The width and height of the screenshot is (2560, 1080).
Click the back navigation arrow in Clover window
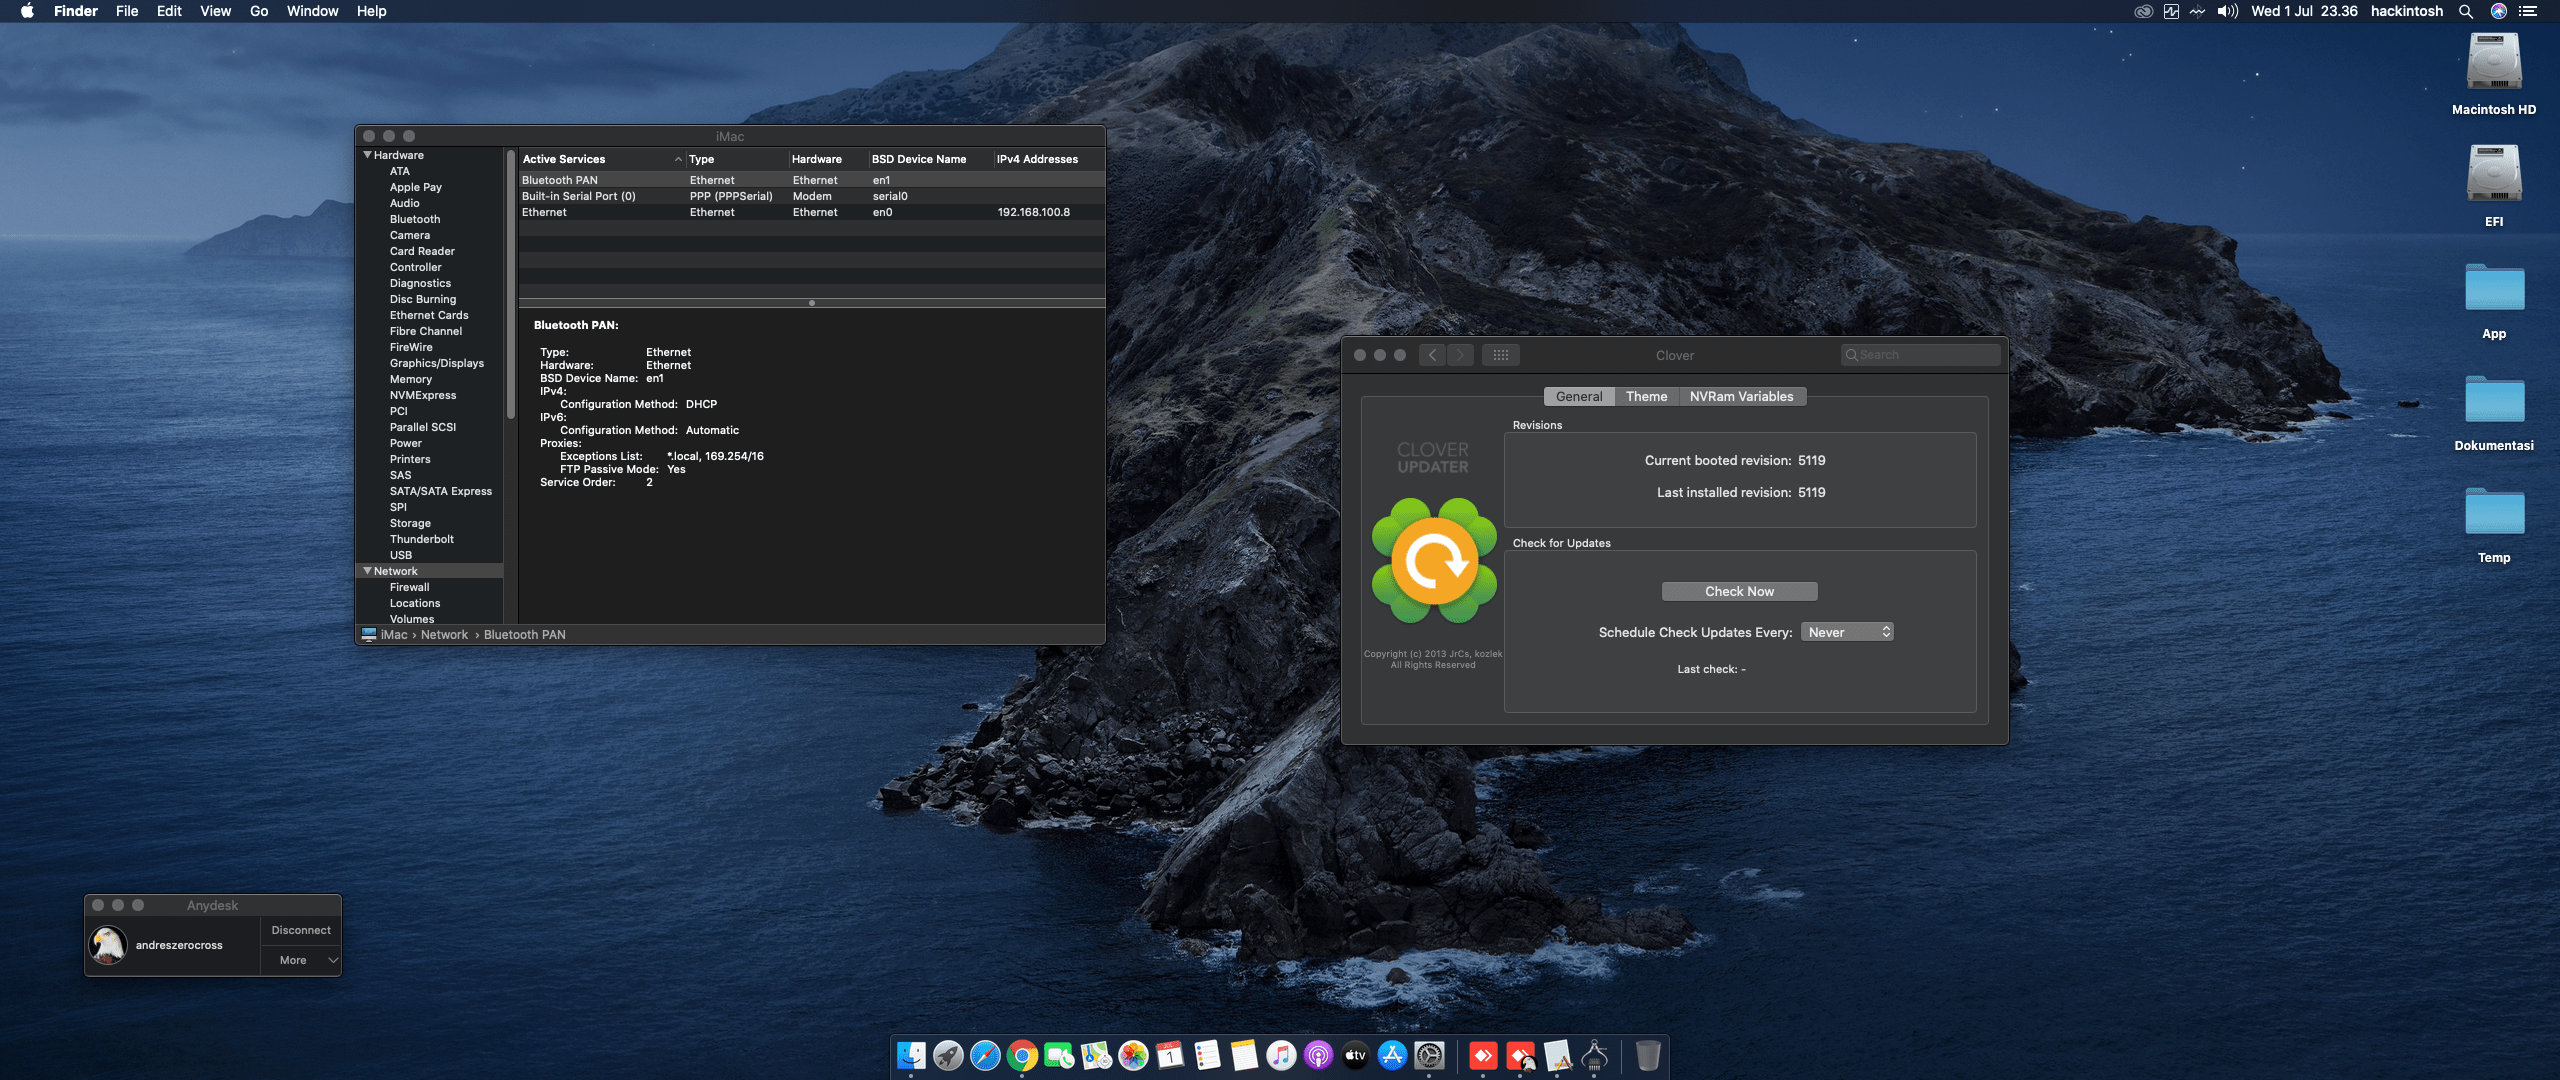tap(1432, 354)
